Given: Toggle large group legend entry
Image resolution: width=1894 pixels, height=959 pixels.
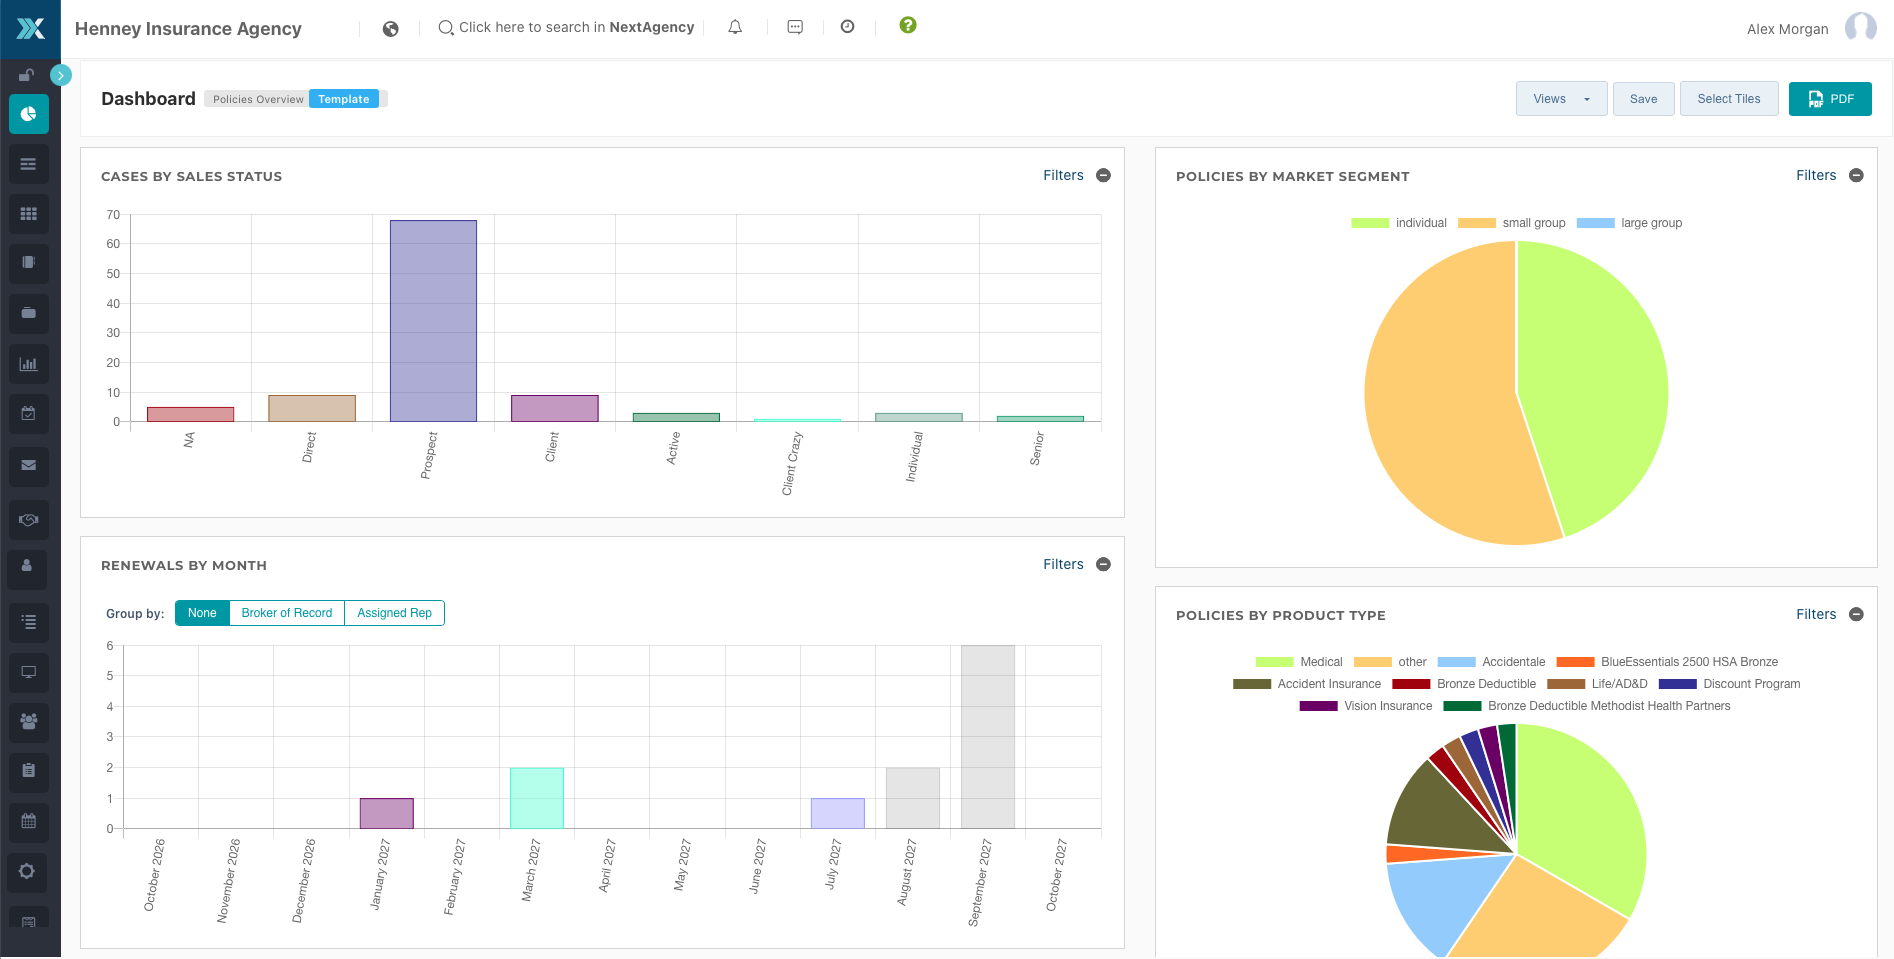Looking at the screenshot, I should pyautogui.click(x=1629, y=223).
